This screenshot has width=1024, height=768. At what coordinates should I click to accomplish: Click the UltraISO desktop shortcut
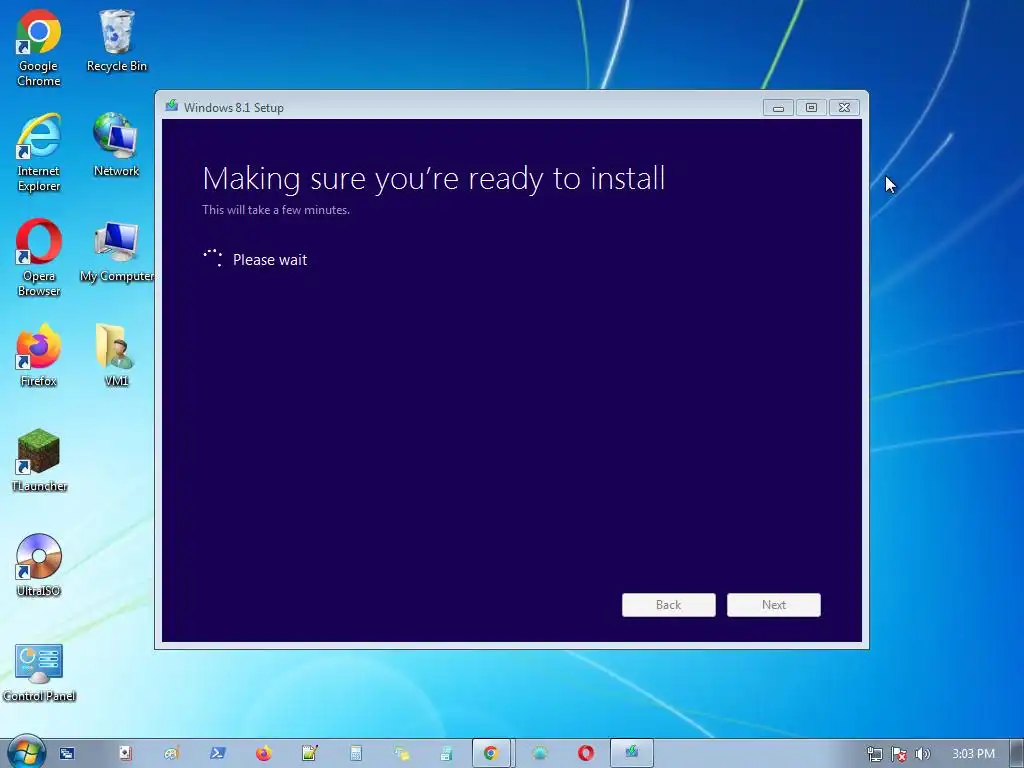coord(39,566)
